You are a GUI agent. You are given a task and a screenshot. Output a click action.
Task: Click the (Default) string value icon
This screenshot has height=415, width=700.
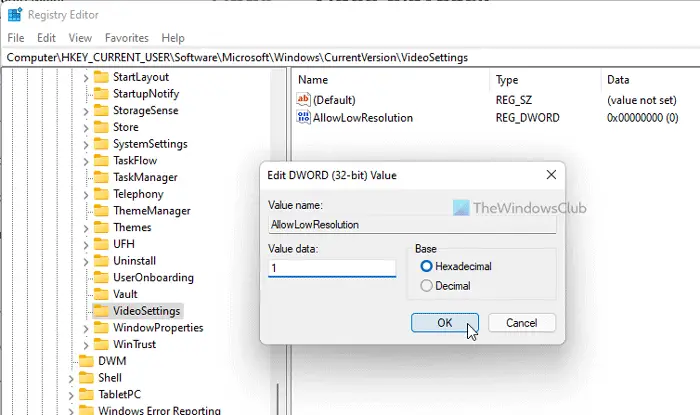[304, 100]
